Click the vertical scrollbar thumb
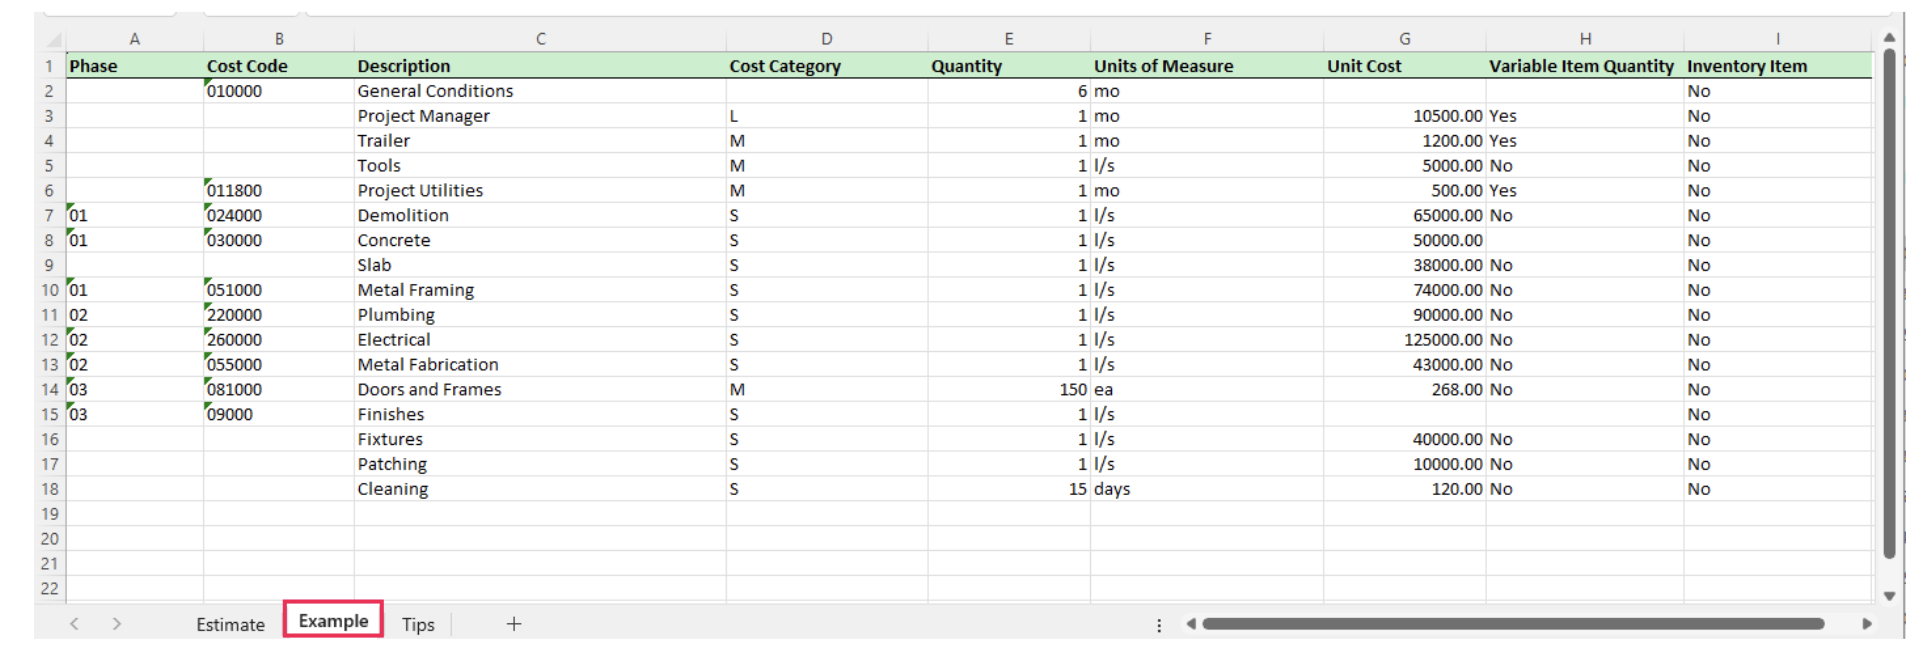Viewport: 1916px width, 656px height. click(x=1889, y=300)
